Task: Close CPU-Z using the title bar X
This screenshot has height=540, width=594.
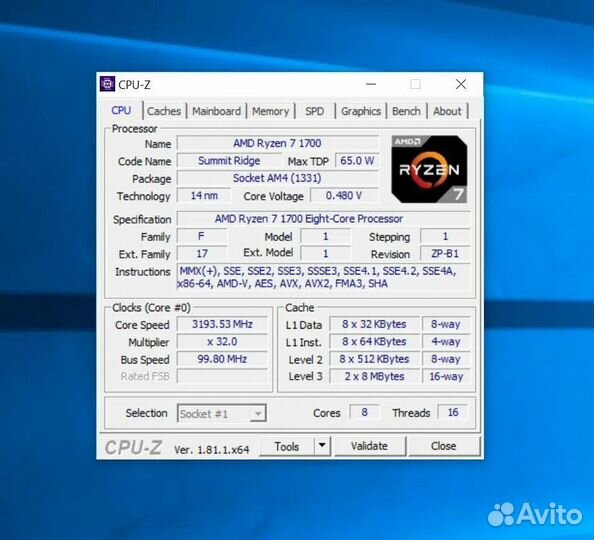Action: pyautogui.click(x=461, y=84)
